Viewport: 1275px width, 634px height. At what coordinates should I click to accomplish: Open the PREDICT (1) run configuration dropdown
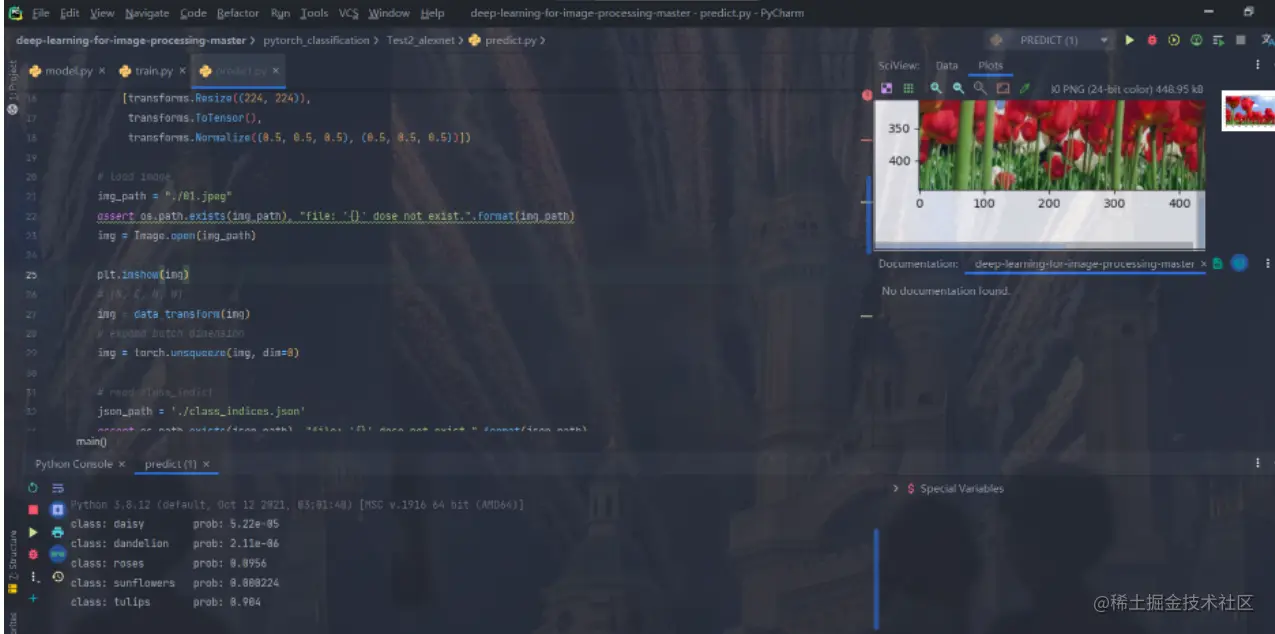(1048, 40)
